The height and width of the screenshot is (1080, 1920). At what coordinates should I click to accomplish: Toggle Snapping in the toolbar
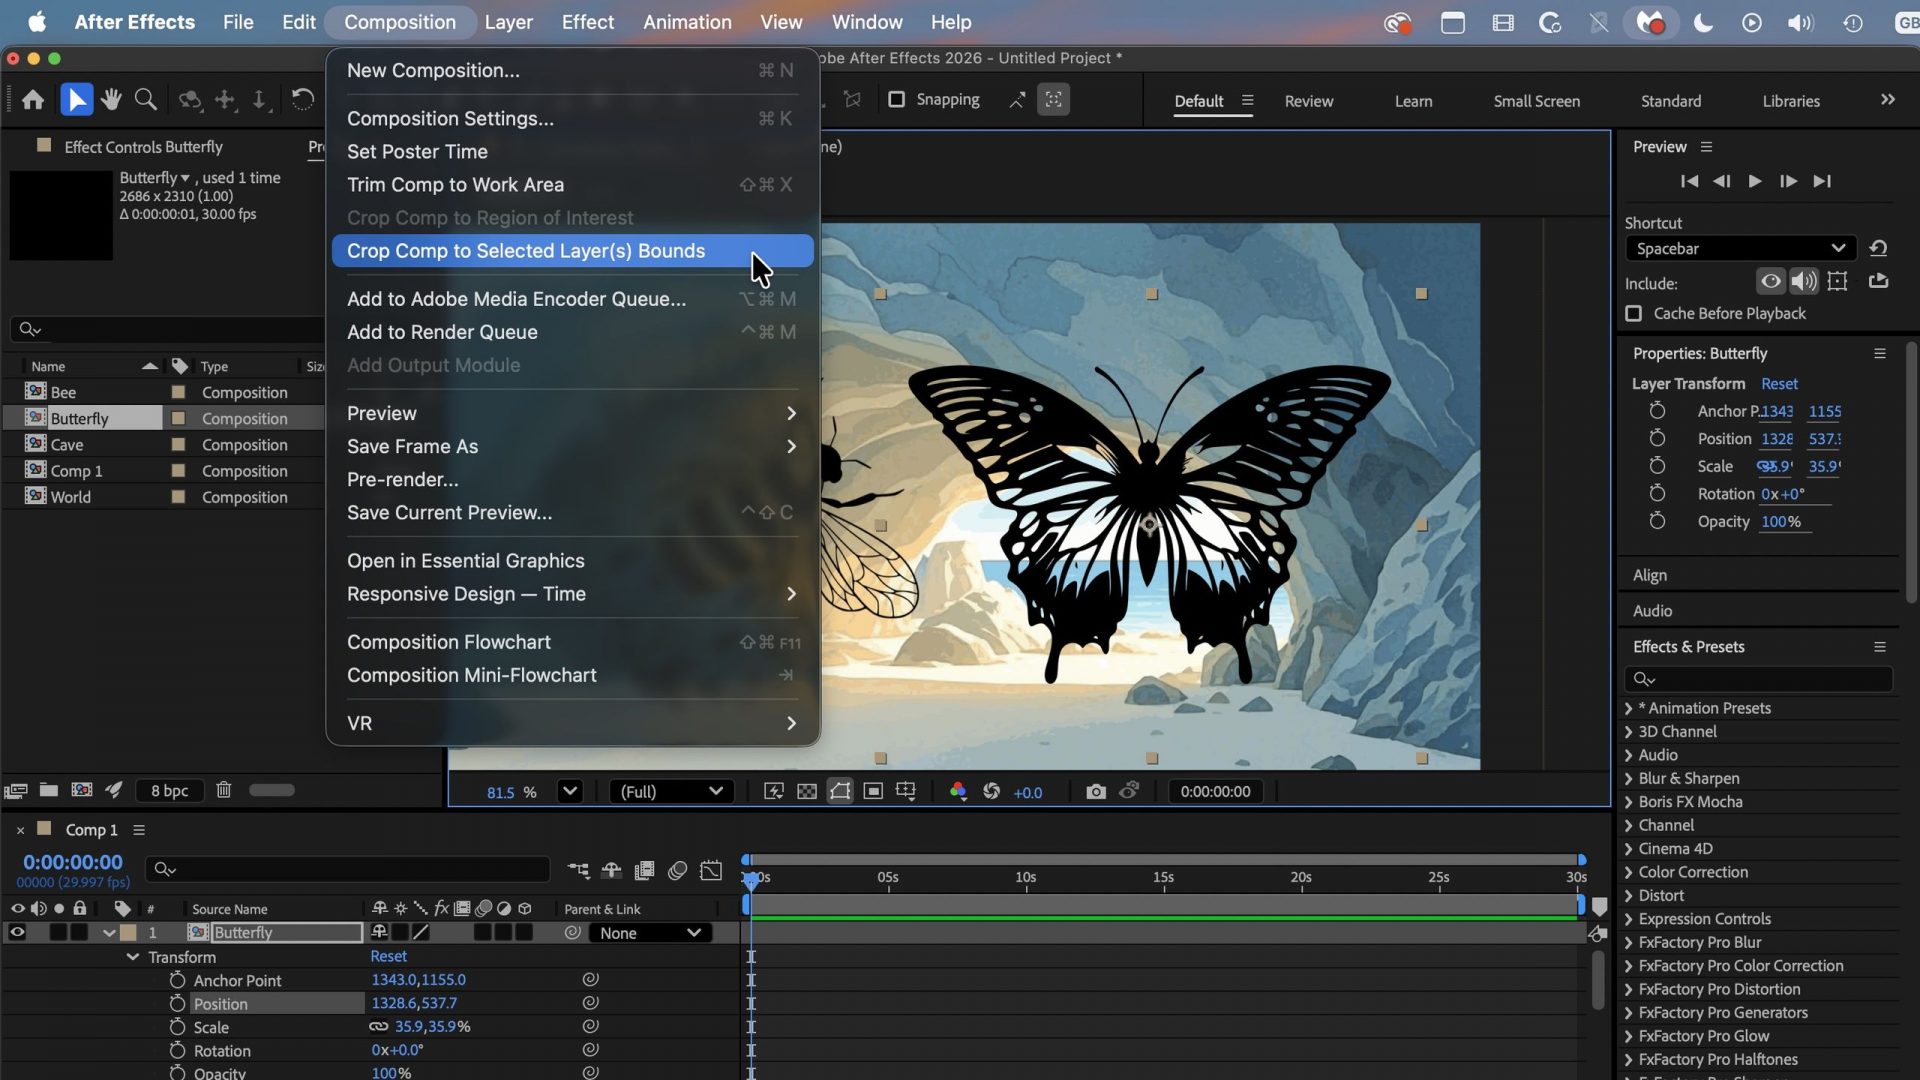pos(896,99)
